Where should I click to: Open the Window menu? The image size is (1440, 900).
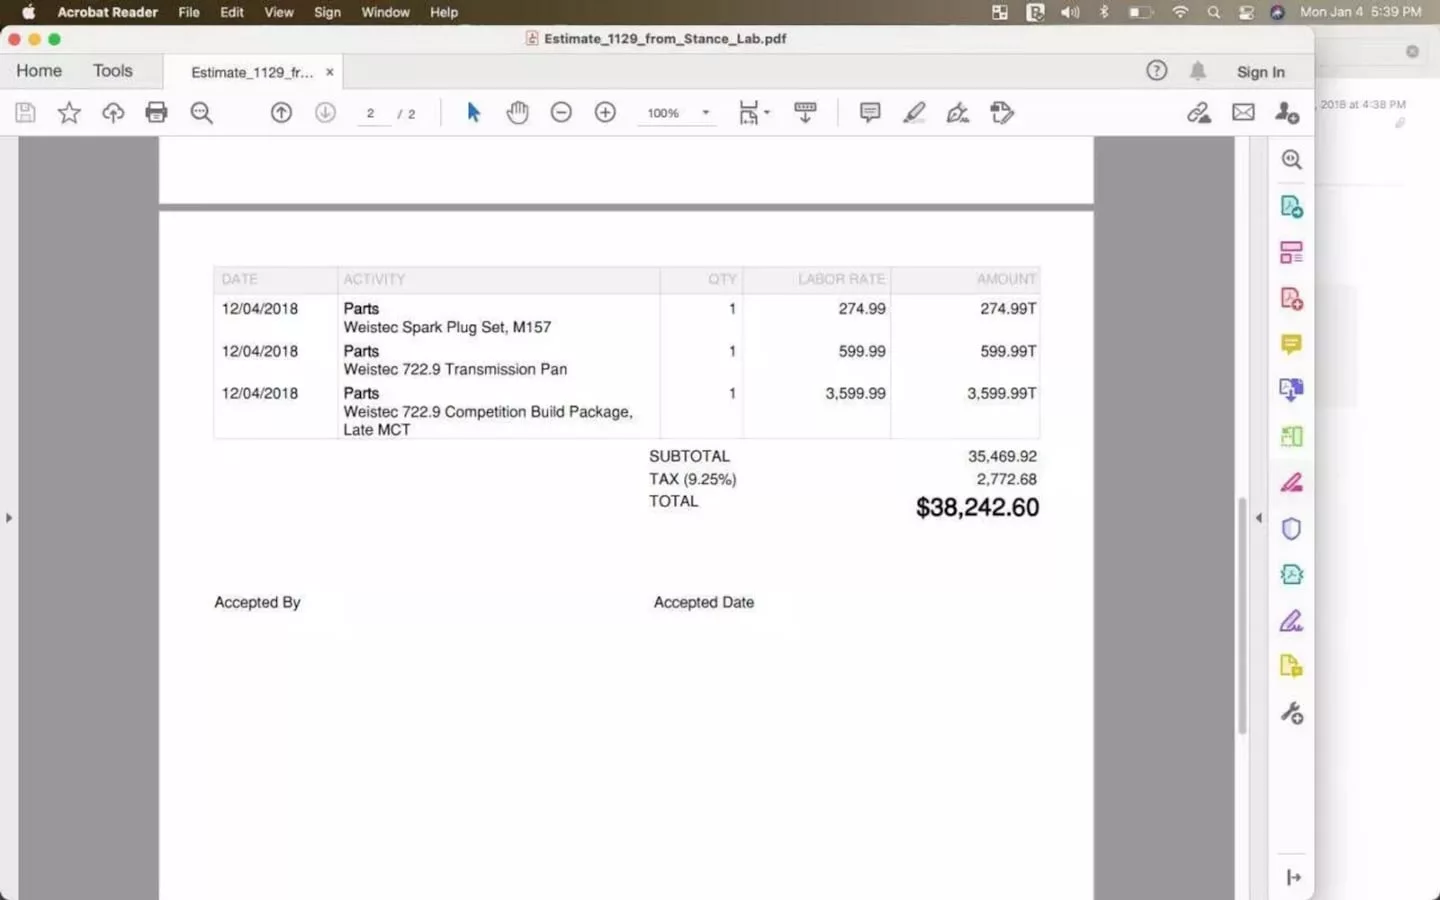385,12
